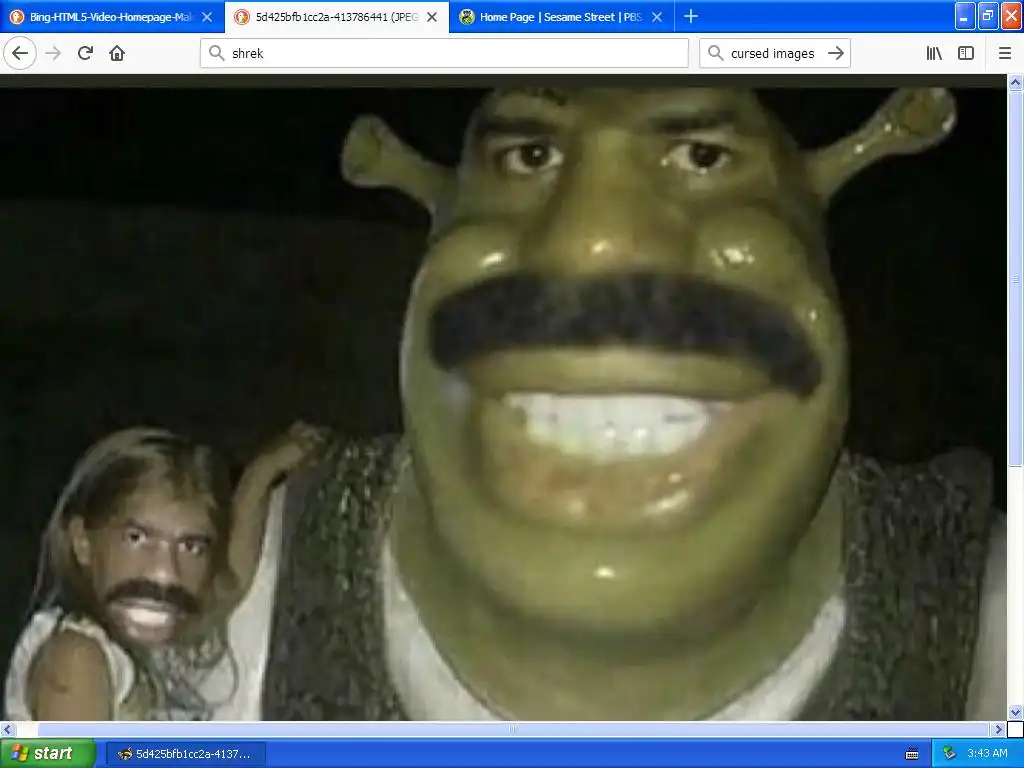Open the browser home page

coord(117,53)
